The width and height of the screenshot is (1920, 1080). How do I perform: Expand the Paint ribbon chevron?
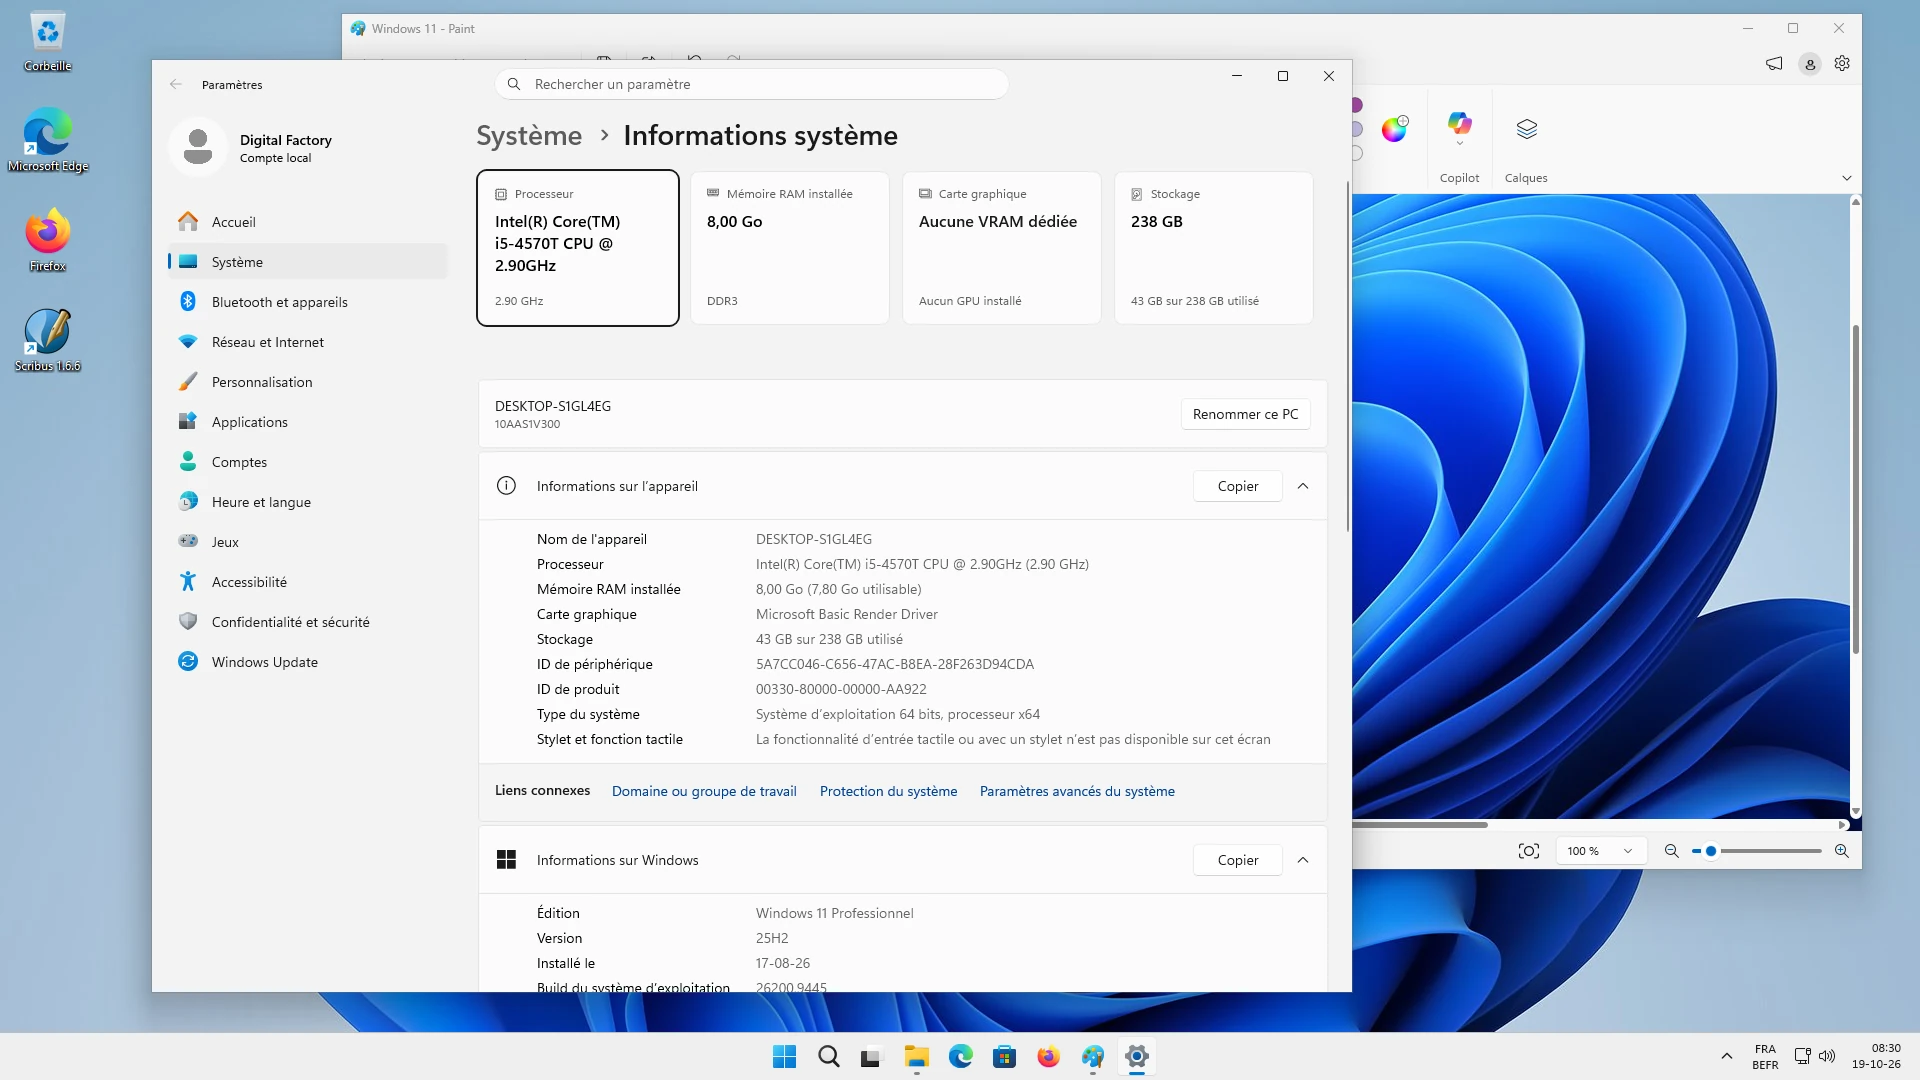click(1847, 178)
